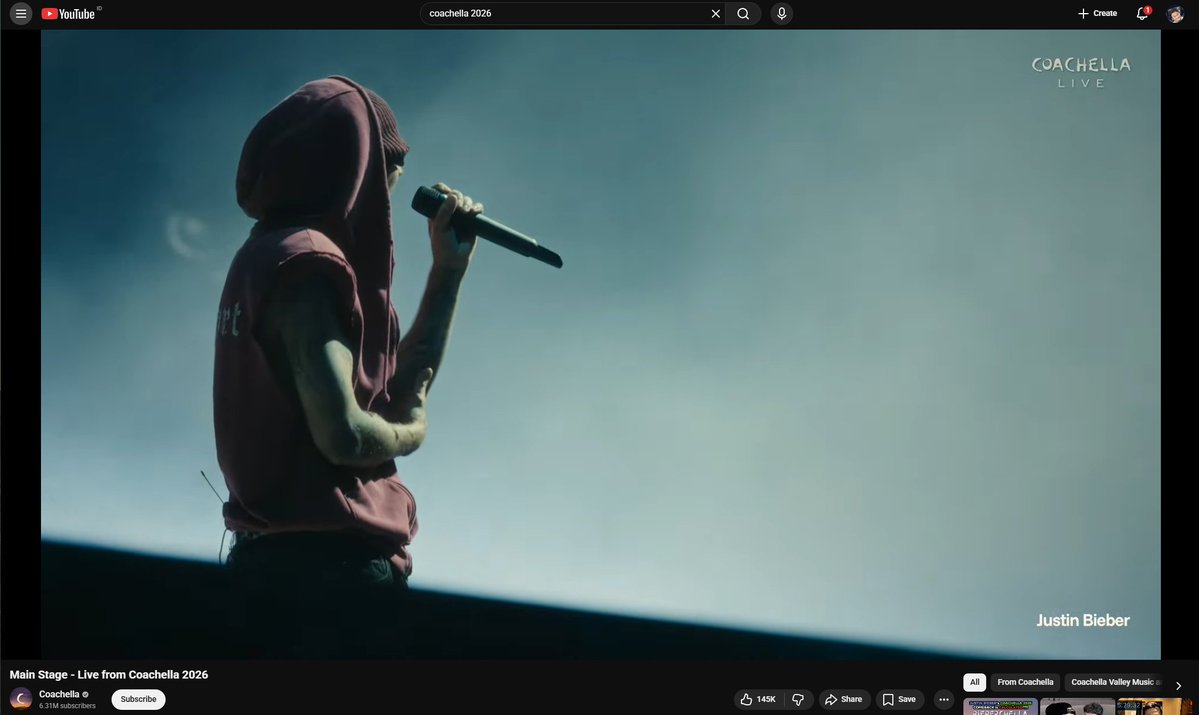The width and height of the screenshot is (1199, 715).
Task: Open the hamburger guide menu
Action: (21, 14)
